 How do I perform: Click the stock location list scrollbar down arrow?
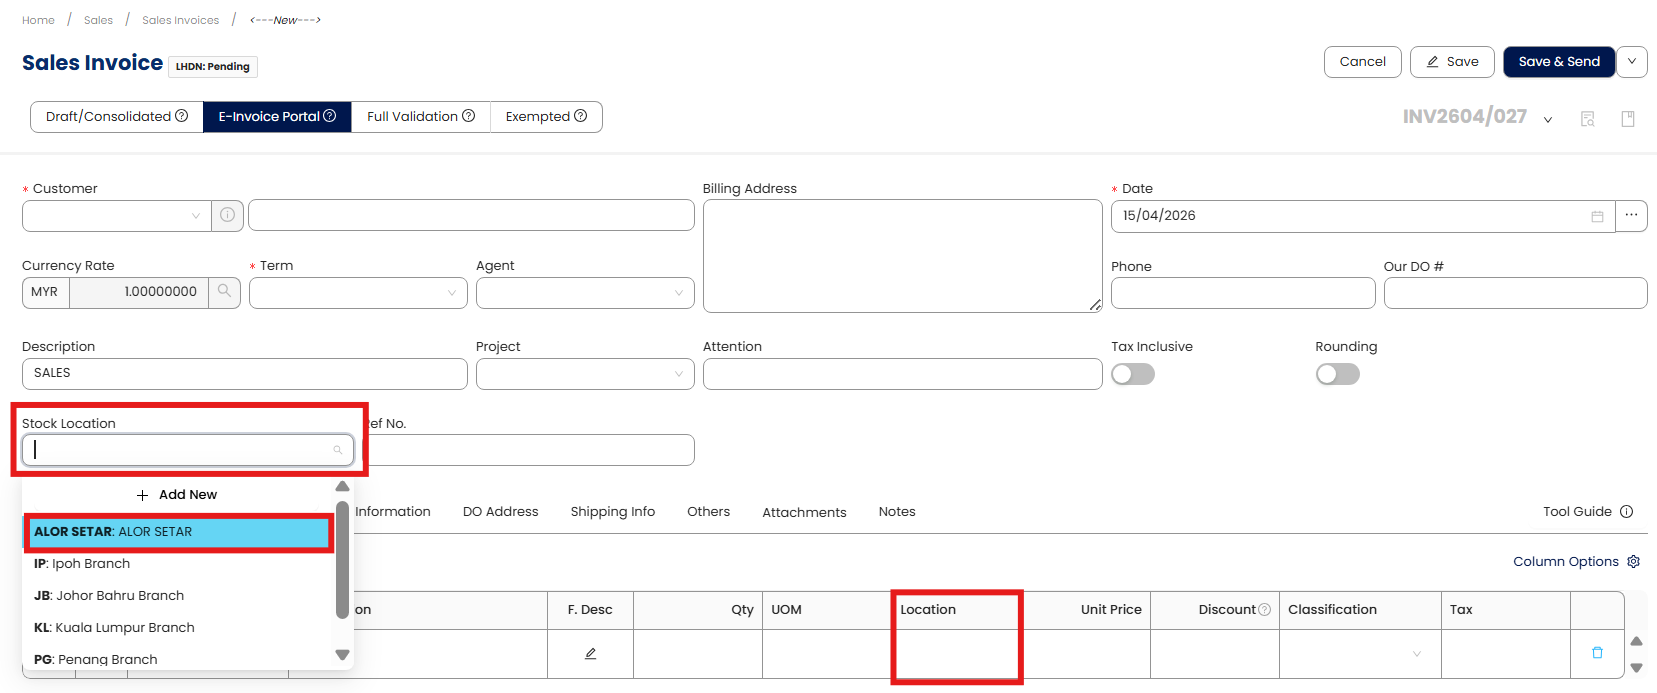click(x=342, y=656)
